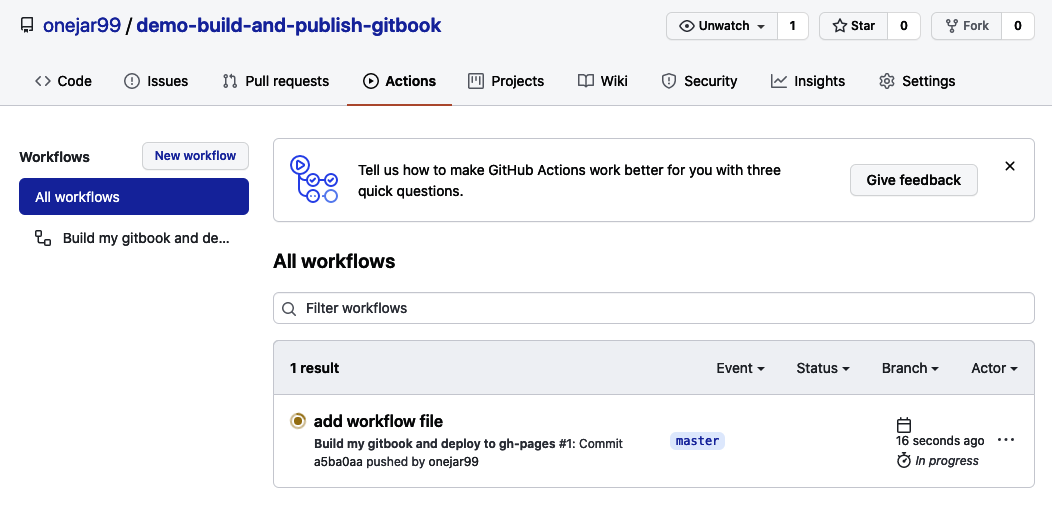Click the master branch label
This screenshot has height=527, width=1052.
[697, 440]
